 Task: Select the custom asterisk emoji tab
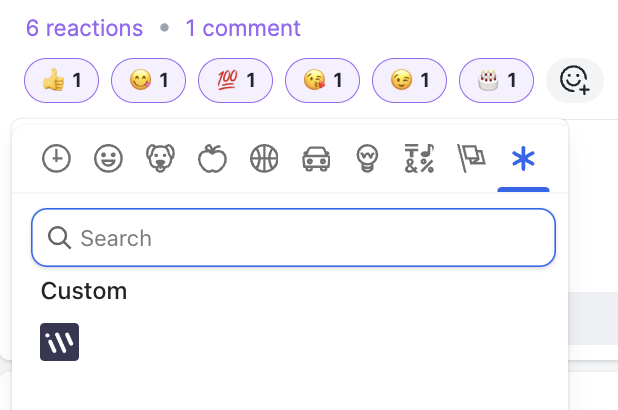523,158
